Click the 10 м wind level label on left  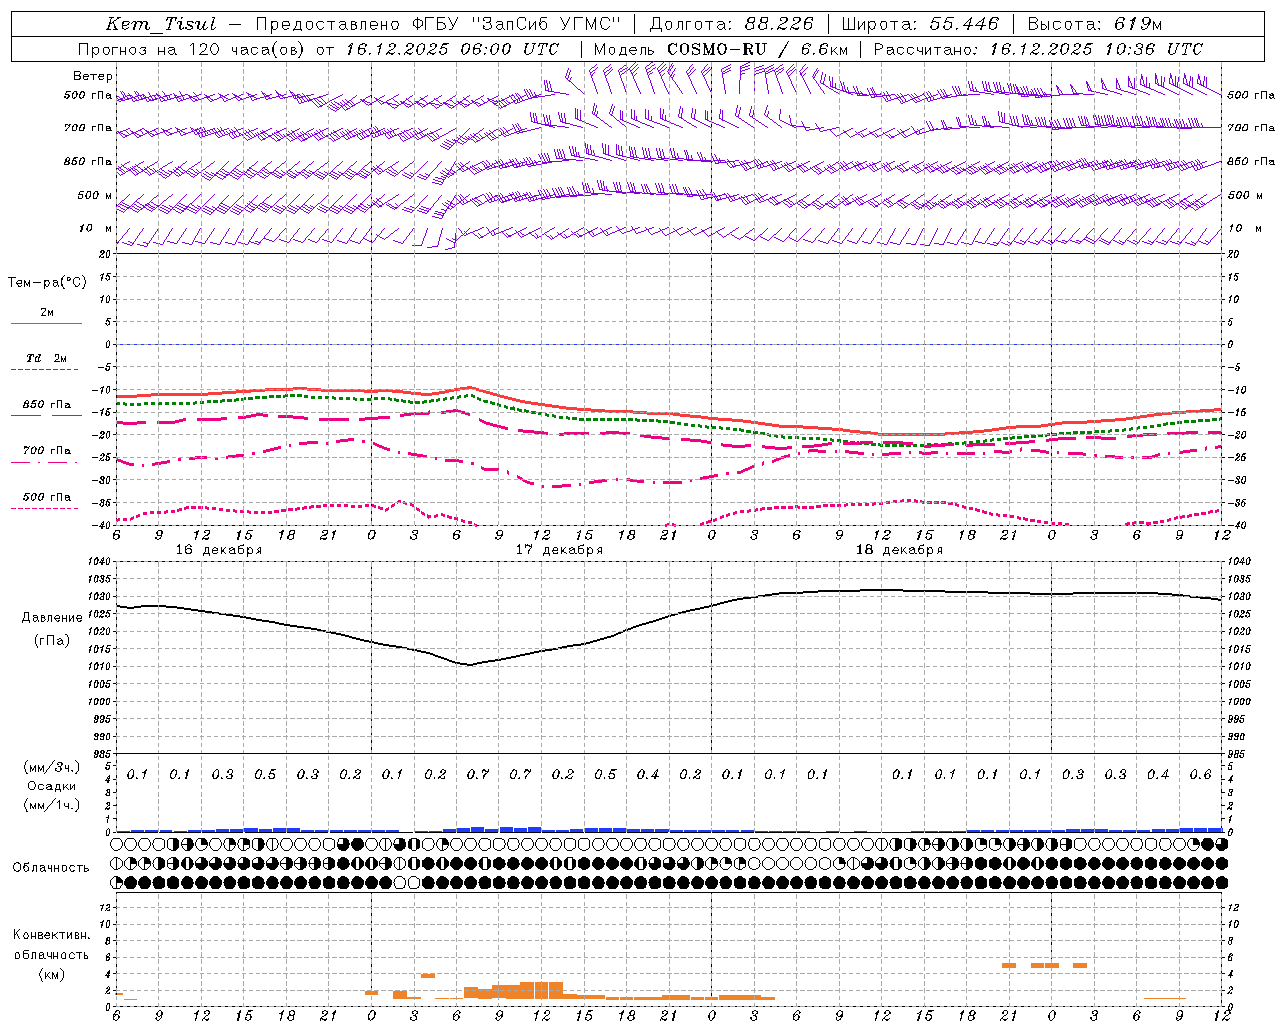[x=96, y=228]
